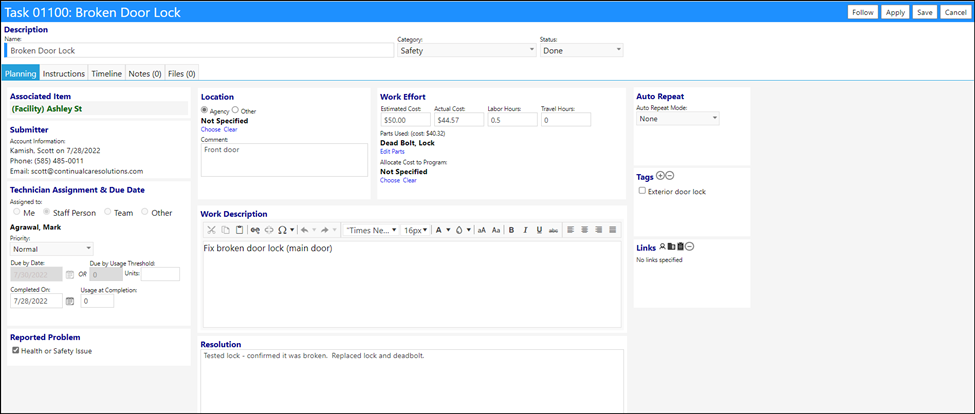Click Choose link under Location

[211, 129]
